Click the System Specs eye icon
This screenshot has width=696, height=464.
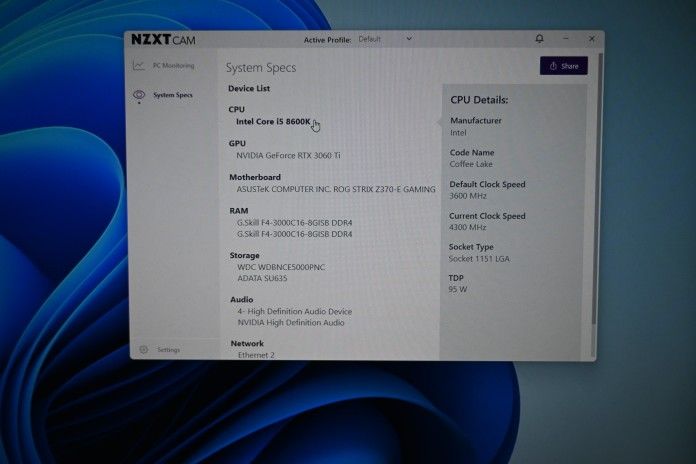139,95
